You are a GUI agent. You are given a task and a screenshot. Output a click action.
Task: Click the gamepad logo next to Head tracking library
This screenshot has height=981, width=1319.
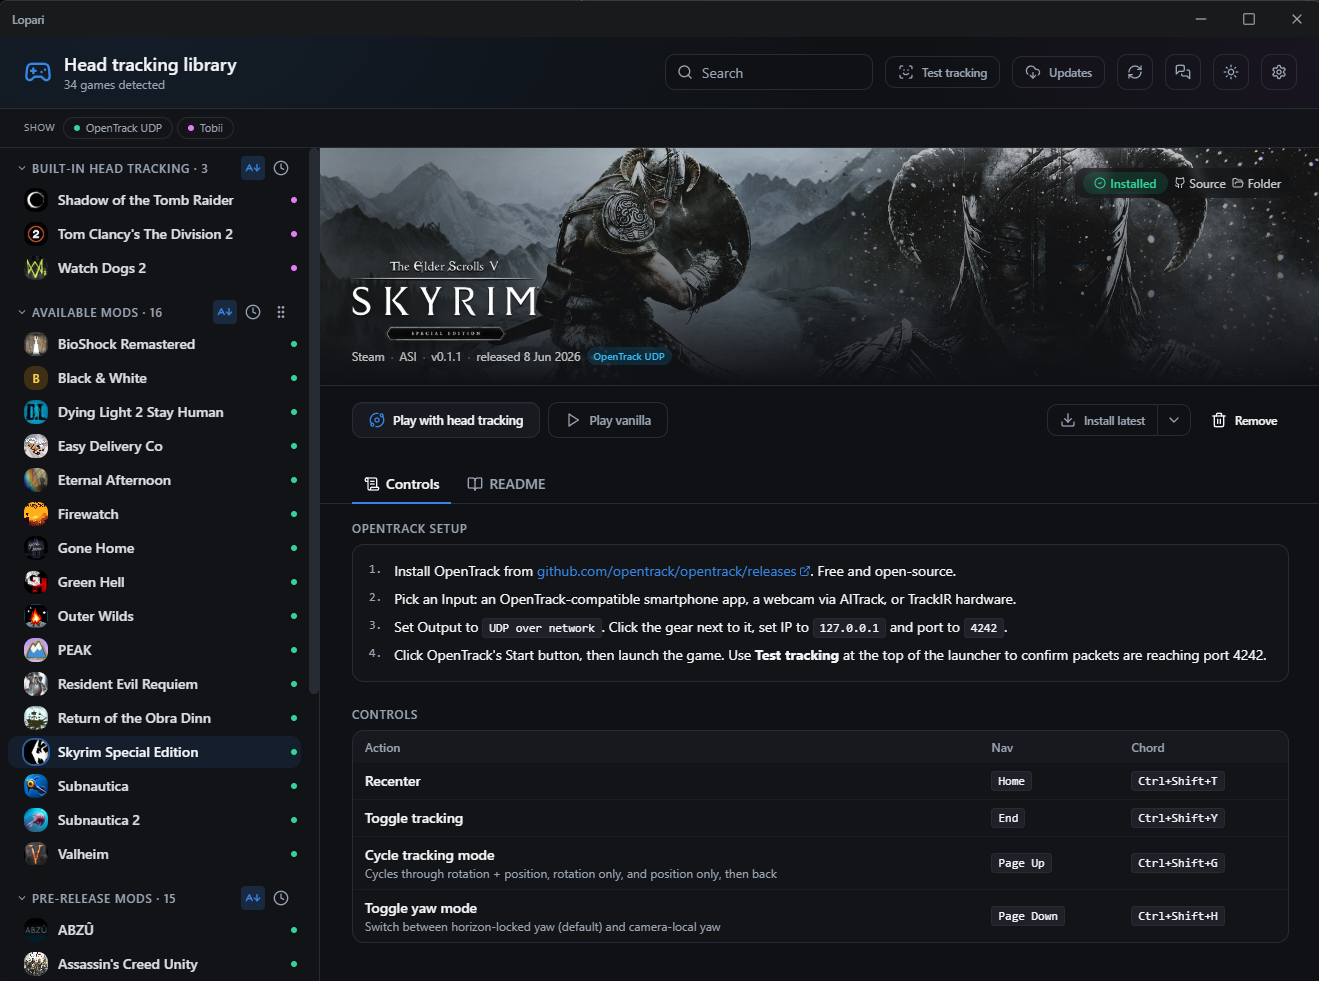click(x=38, y=72)
